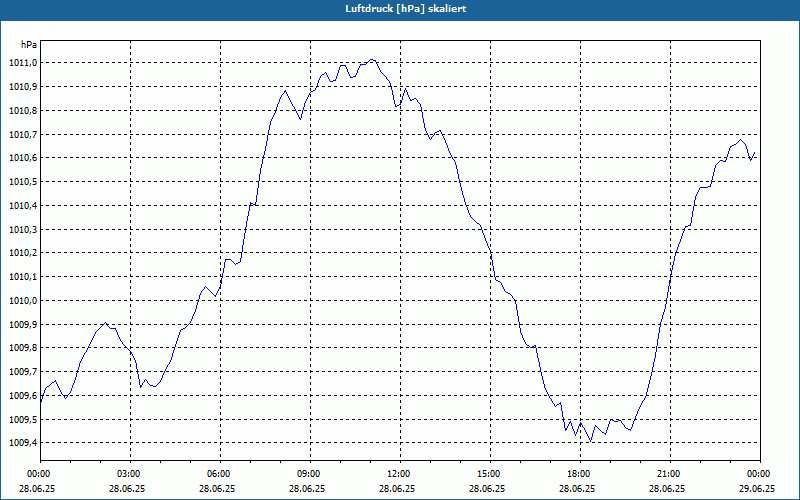
Task: Pick the 1009,9 axis label
Action: point(23,324)
